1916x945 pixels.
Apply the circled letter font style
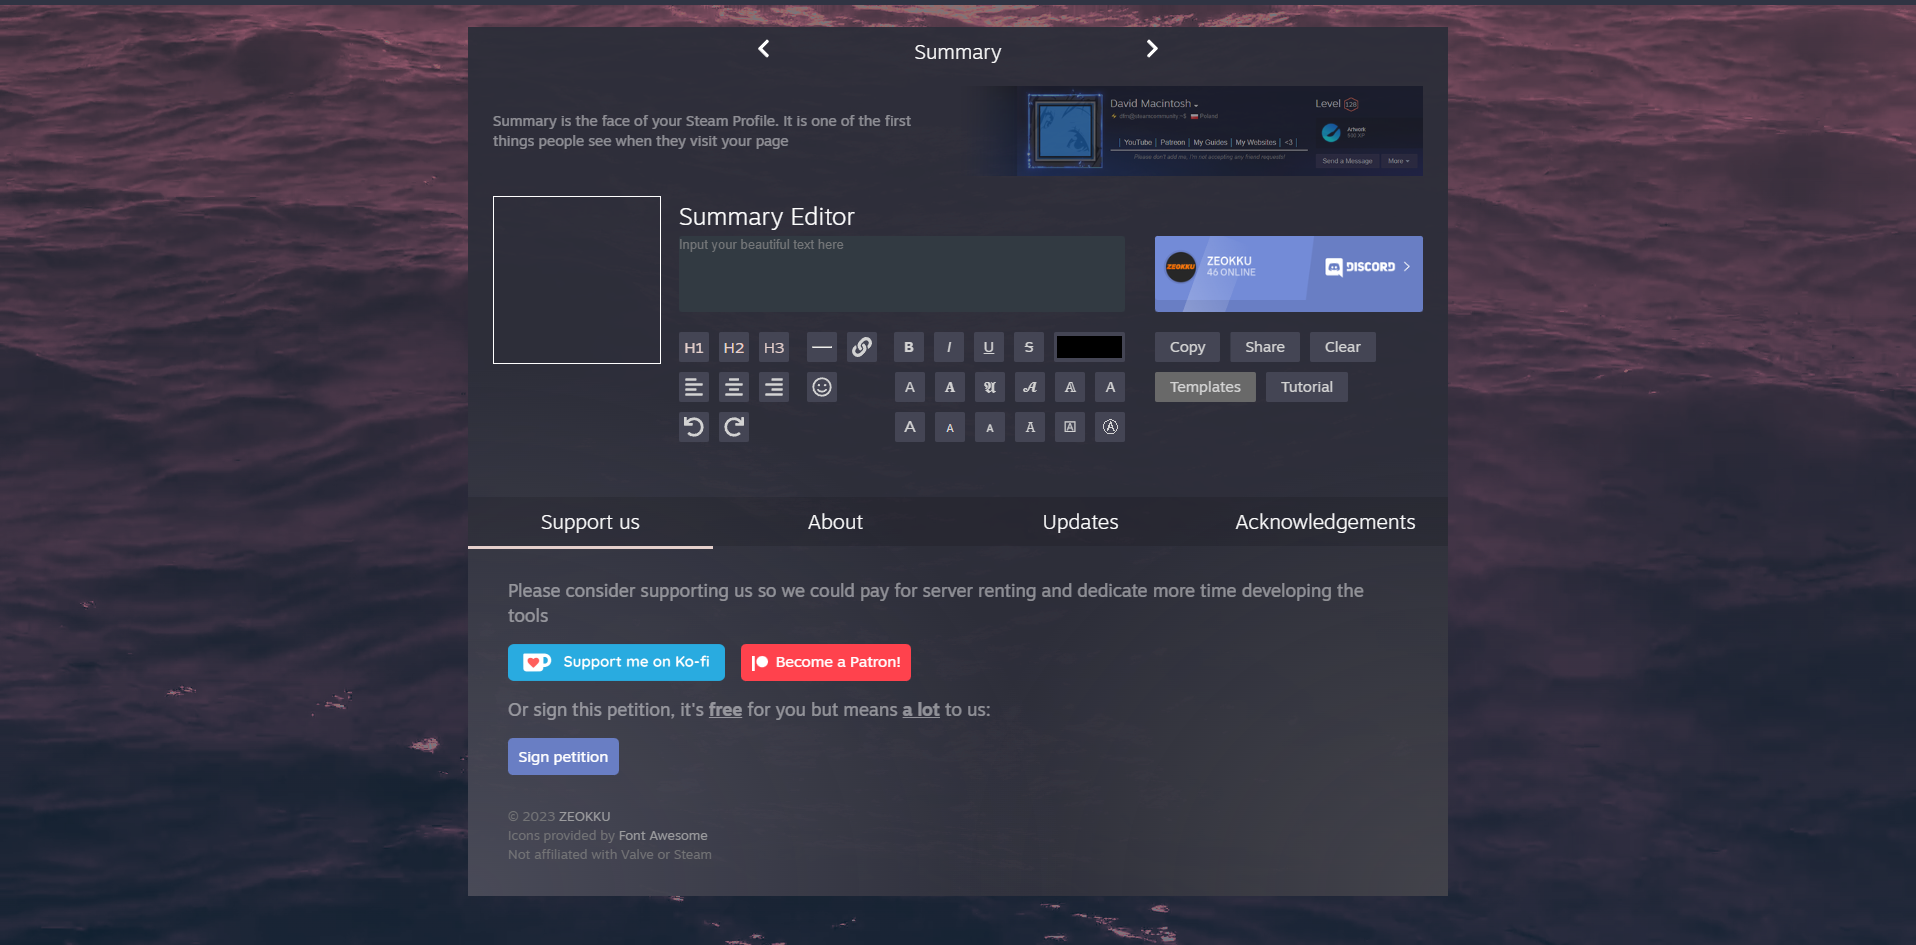tap(1110, 427)
